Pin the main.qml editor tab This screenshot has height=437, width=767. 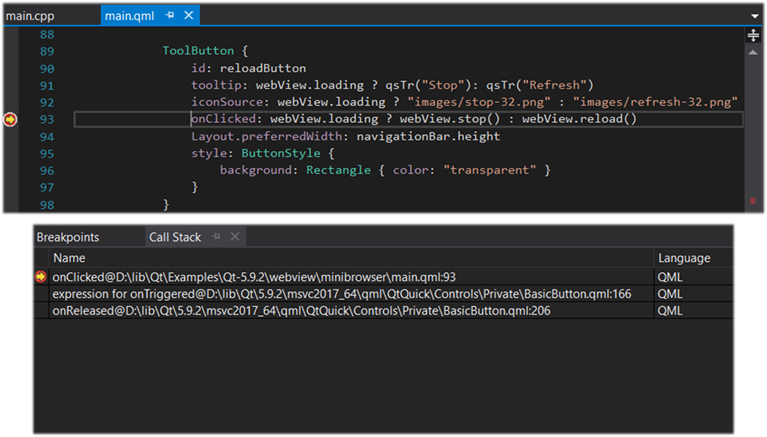[171, 16]
